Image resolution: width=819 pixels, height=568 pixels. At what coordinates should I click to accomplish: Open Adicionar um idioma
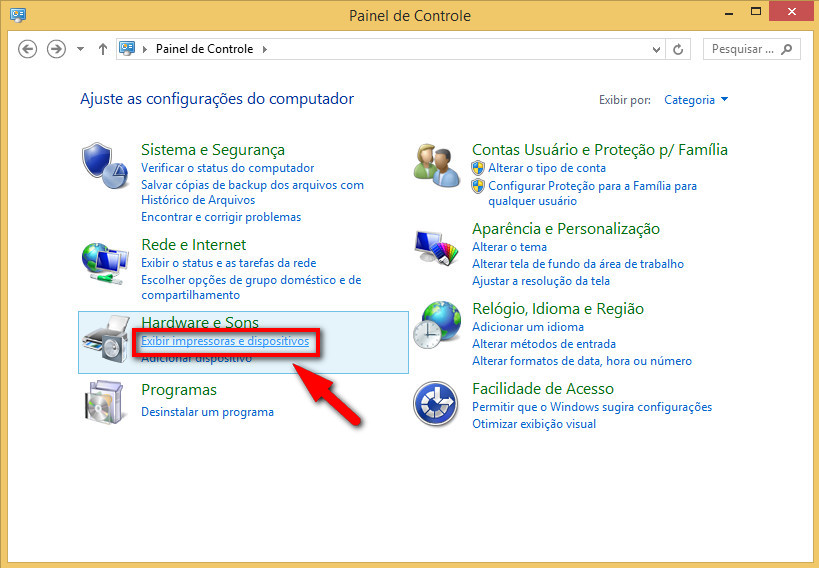(528, 327)
